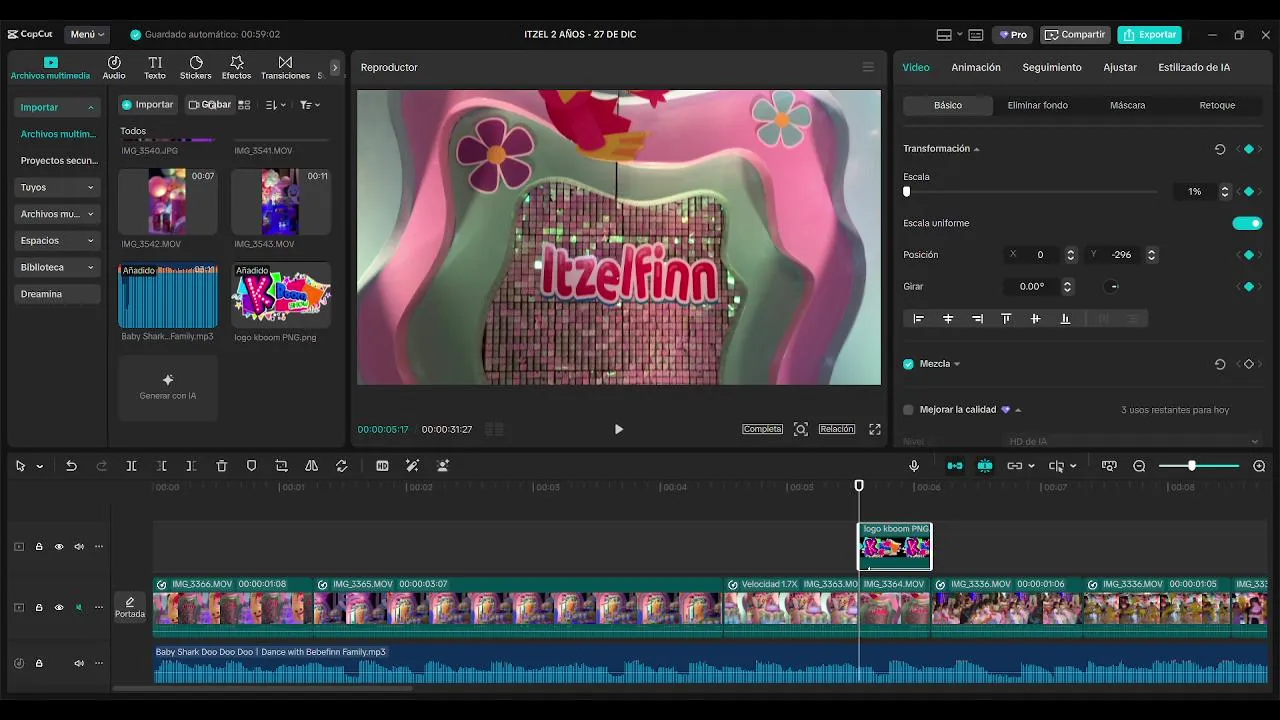Open the Estilizado de IA tab
The image size is (1280, 720).
1194,67
